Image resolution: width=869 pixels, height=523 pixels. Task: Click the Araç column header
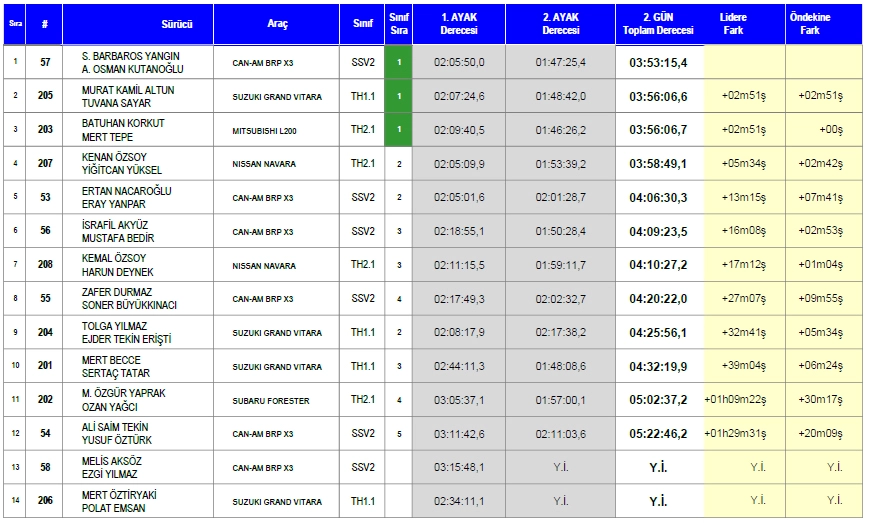click(277, 23)
